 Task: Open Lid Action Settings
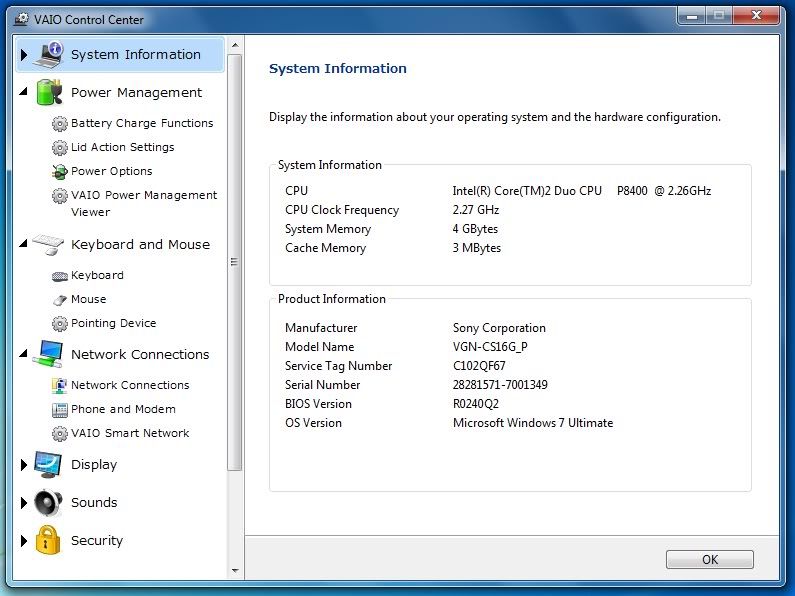[x=123, y=147]
